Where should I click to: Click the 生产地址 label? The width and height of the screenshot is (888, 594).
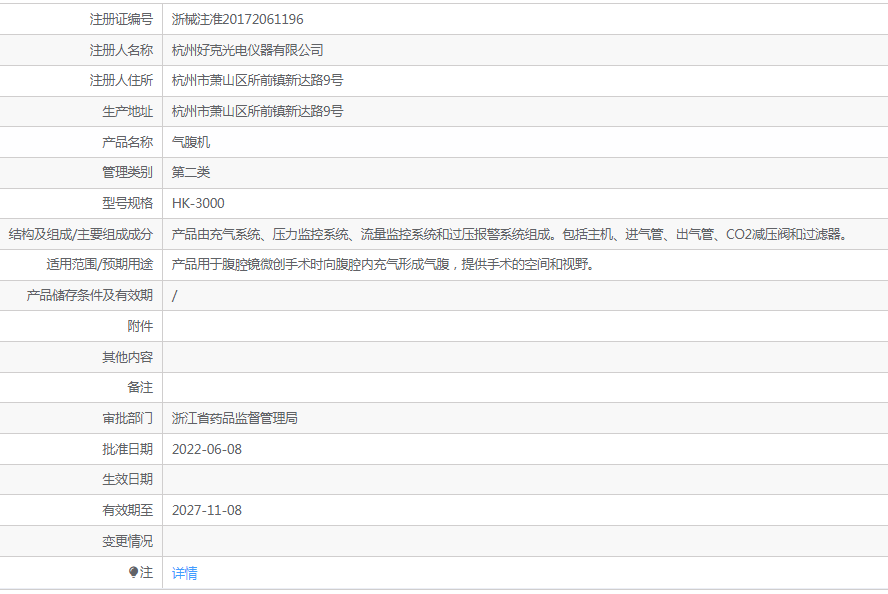click(x=127, y=112)
